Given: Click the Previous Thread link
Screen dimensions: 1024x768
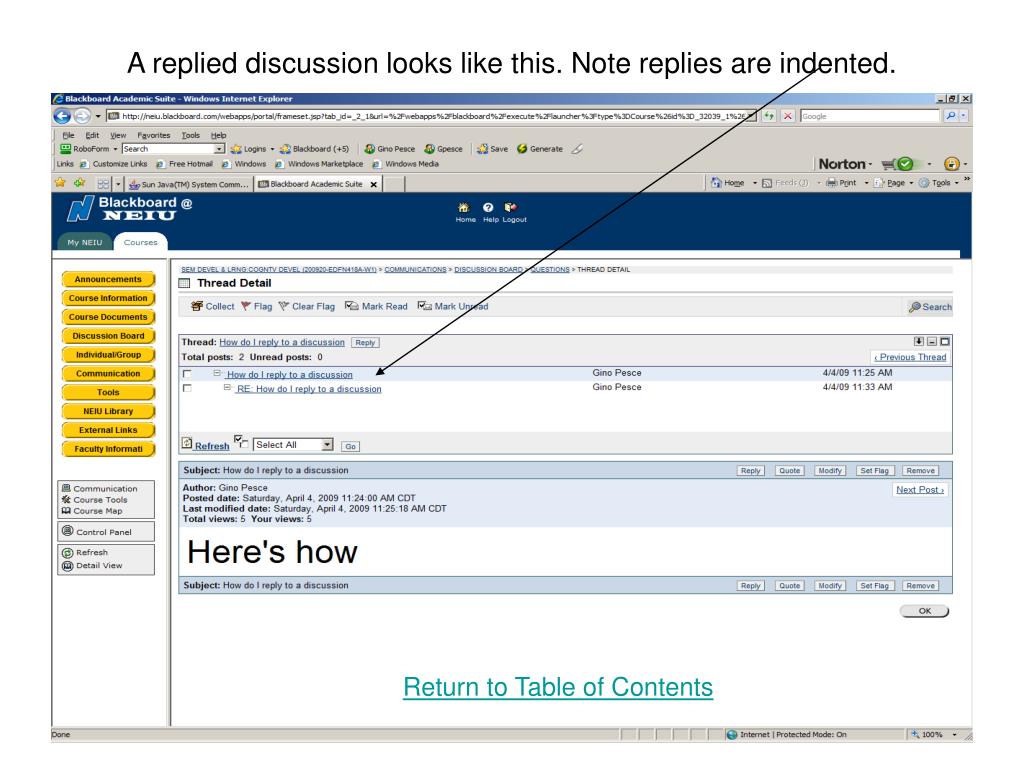Looking at the screenshot, I should tap(910, 357).
